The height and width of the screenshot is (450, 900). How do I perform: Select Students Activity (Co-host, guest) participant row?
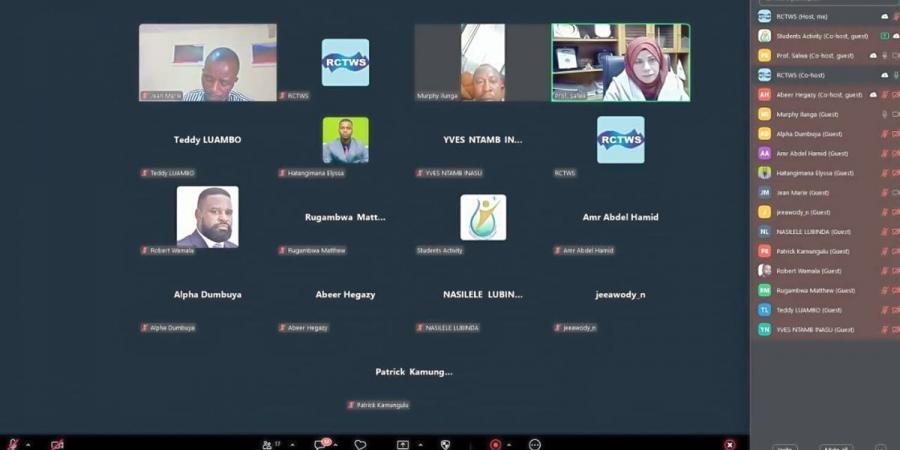825,36
